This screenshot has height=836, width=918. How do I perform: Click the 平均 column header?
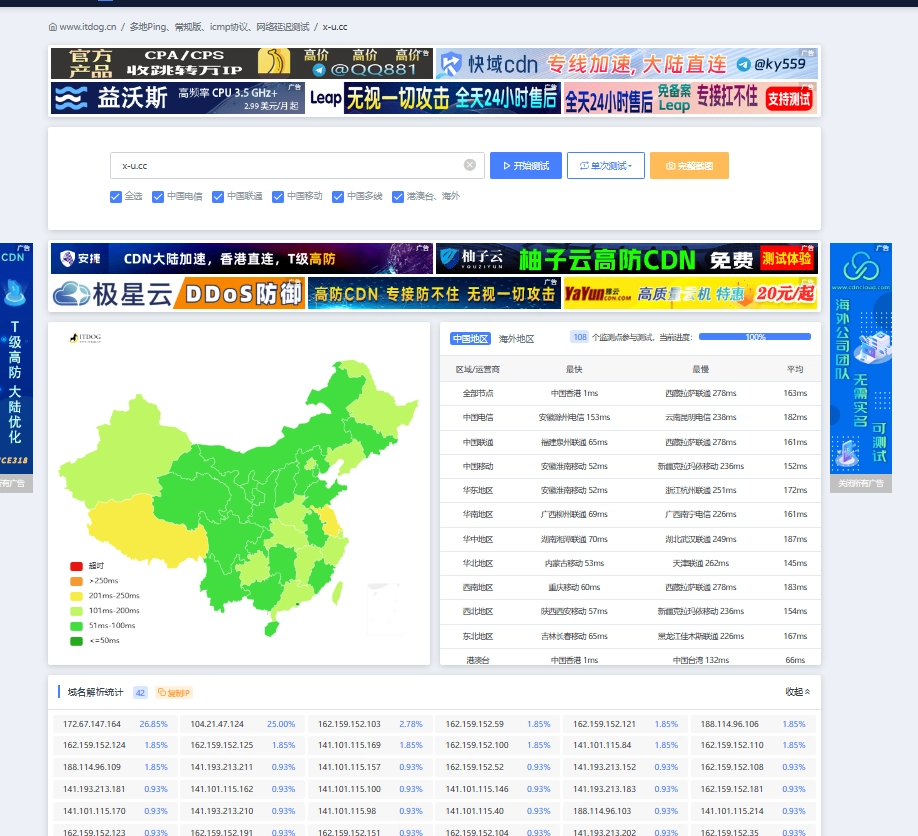tap(795, 369)
